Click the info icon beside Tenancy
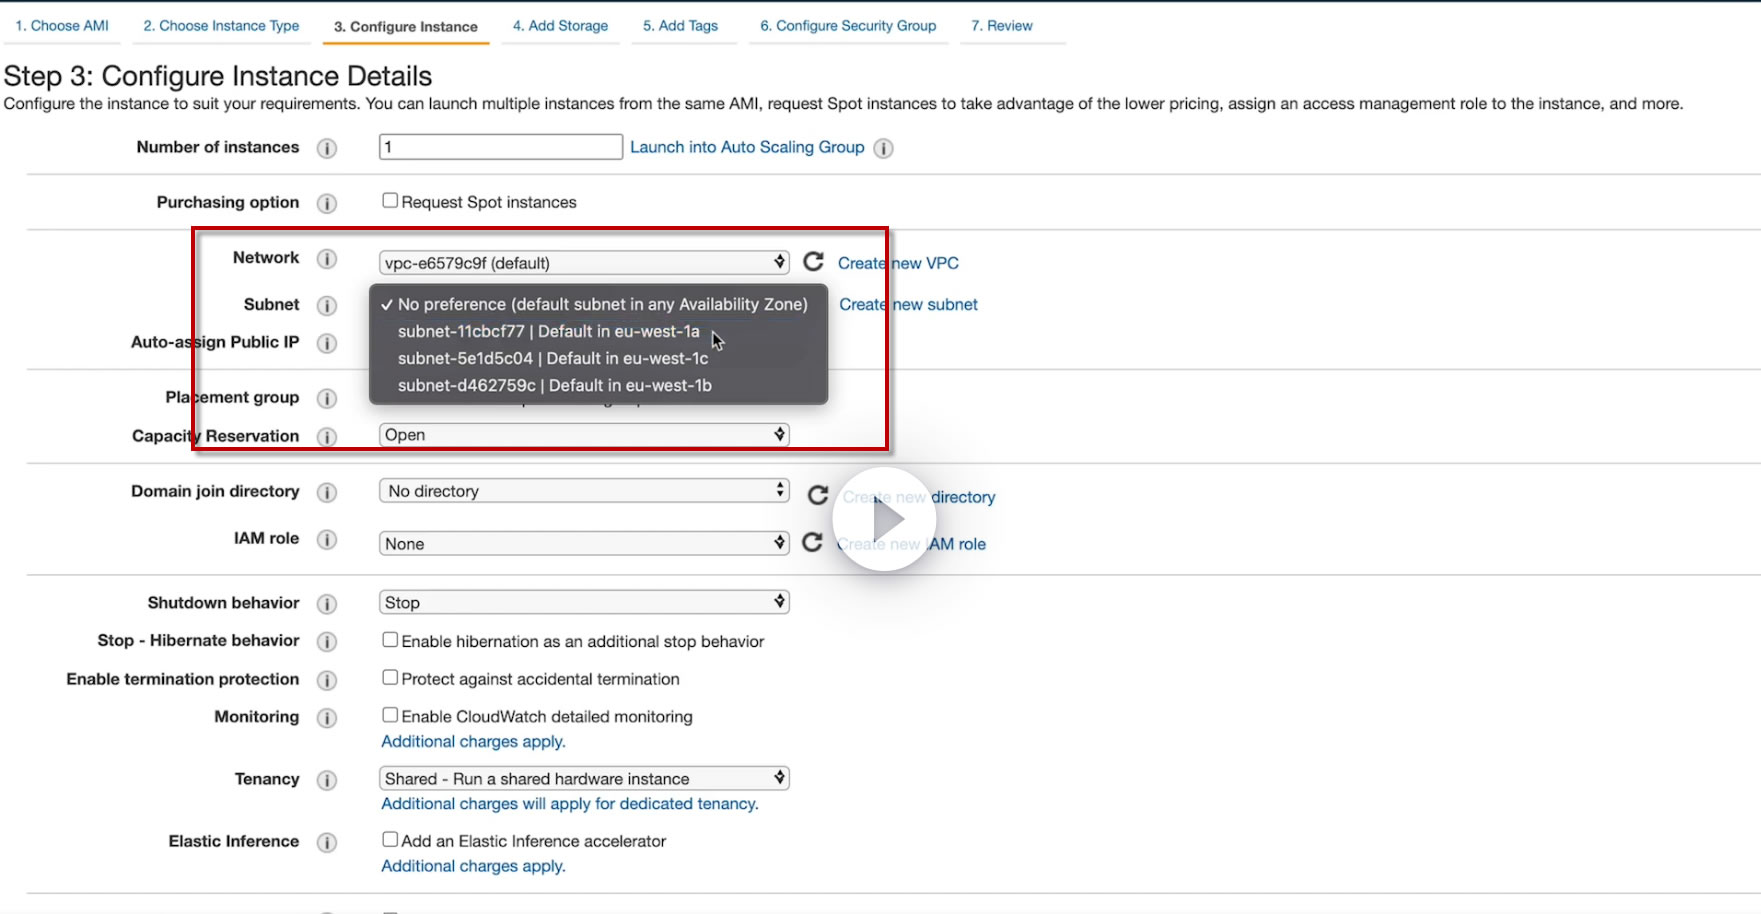The width and height of the screenshot is (1761, 914). tap(327, 780)
